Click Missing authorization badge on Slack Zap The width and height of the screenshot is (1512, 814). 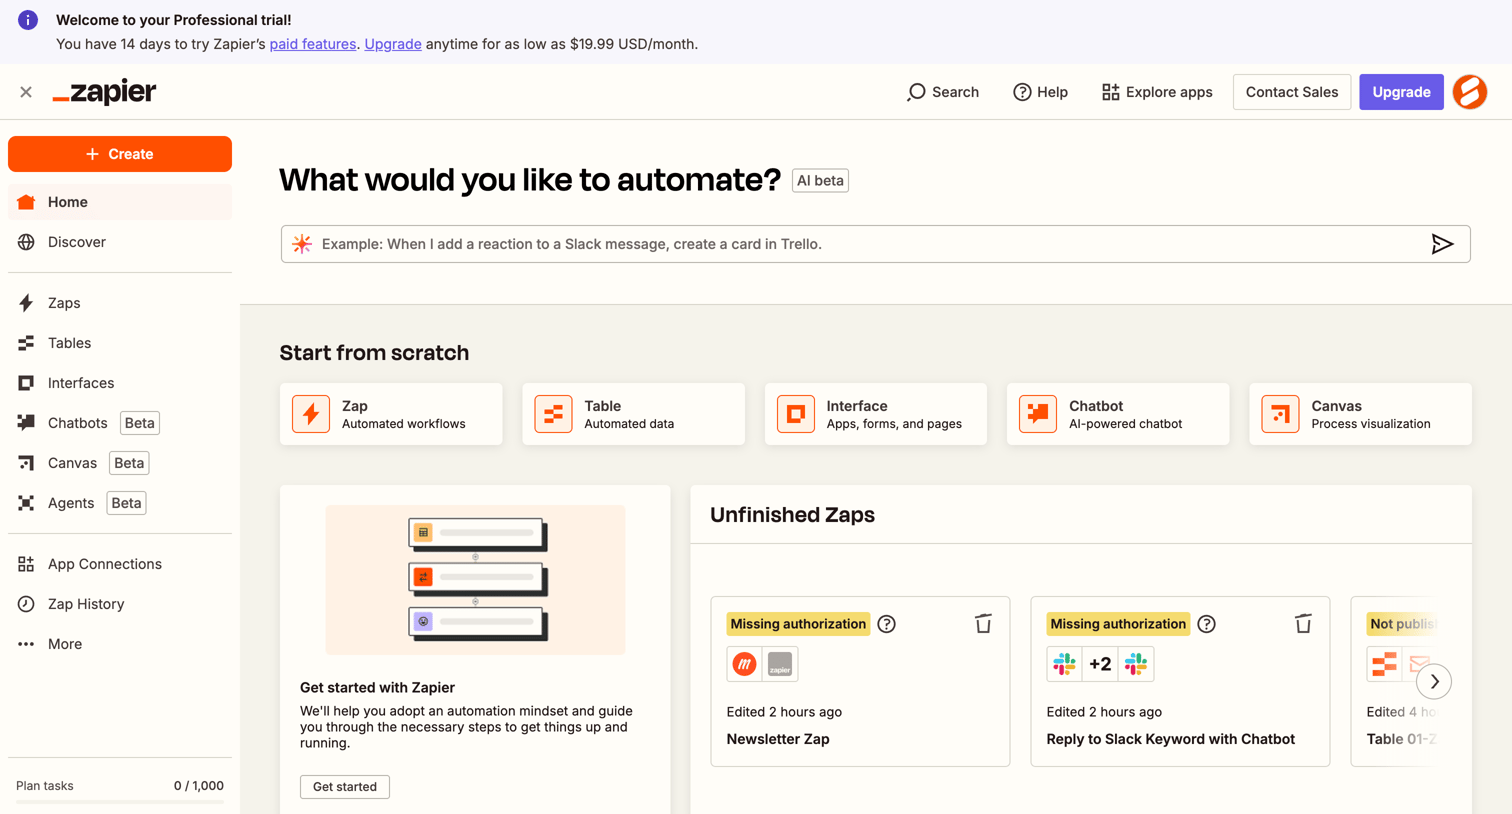point(1118,624)
